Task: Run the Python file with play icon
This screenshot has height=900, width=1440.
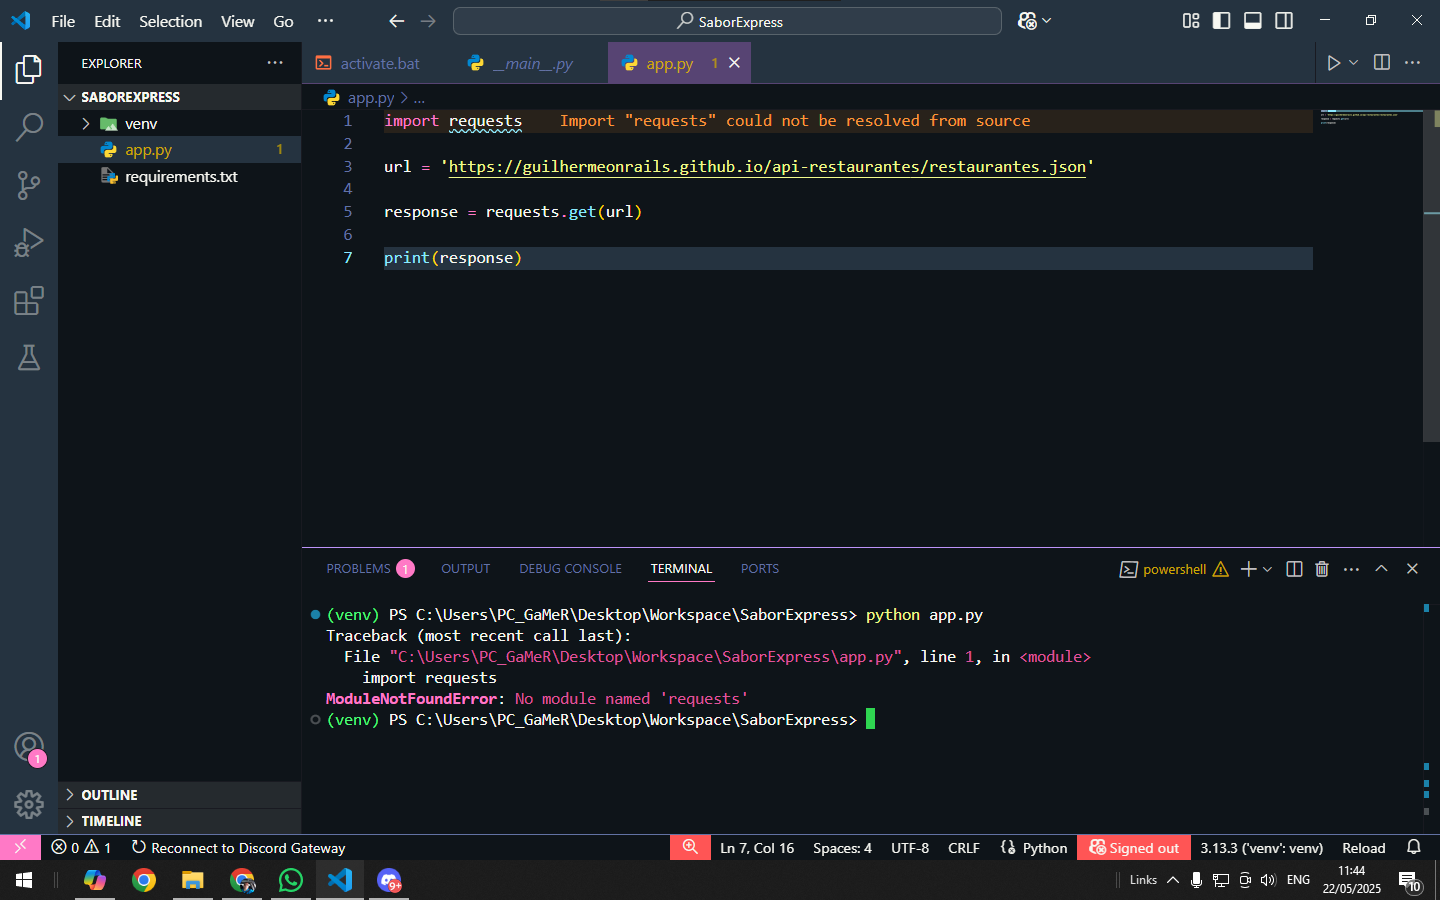Action: [1333, 63]
